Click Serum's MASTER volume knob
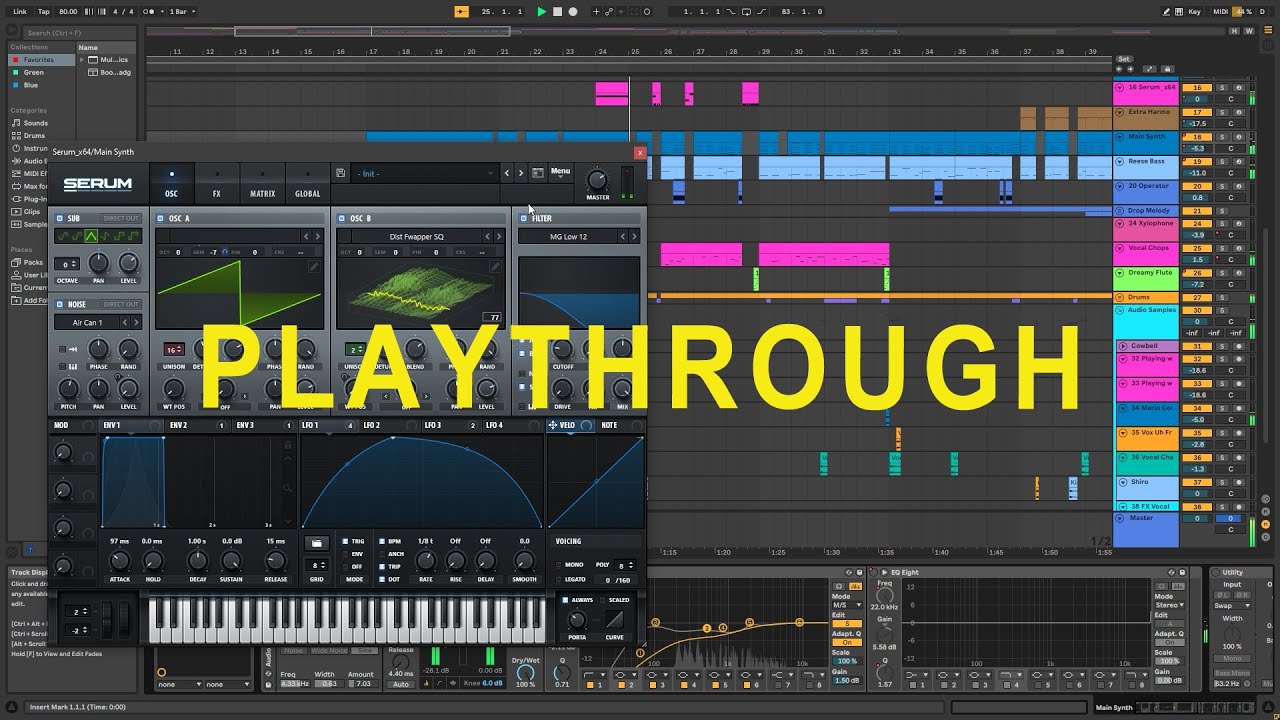This screenshot has width=1280, height=720. click(597, 180)
